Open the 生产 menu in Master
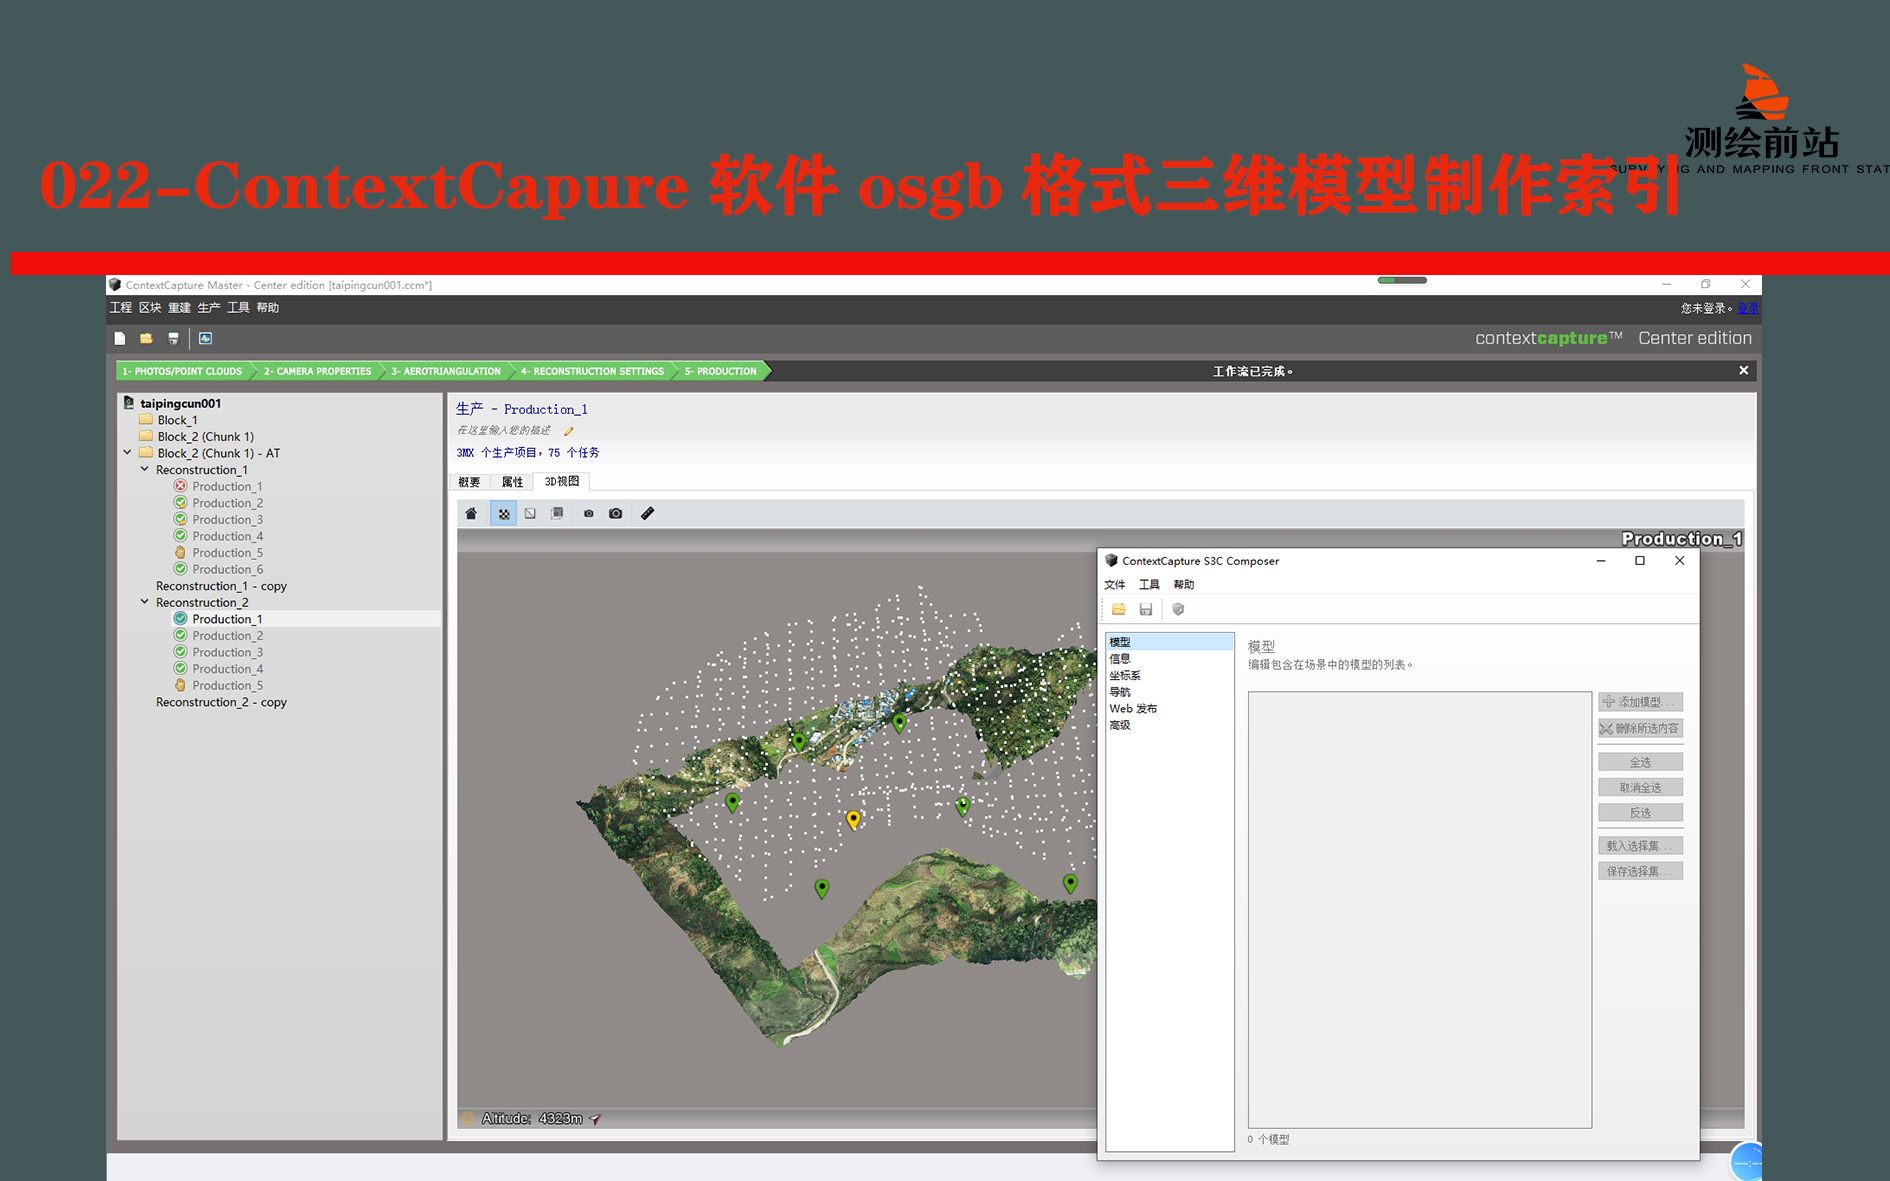This screenshot has height=1181, width=1890. pyautogui.click(x=209, y=308)
